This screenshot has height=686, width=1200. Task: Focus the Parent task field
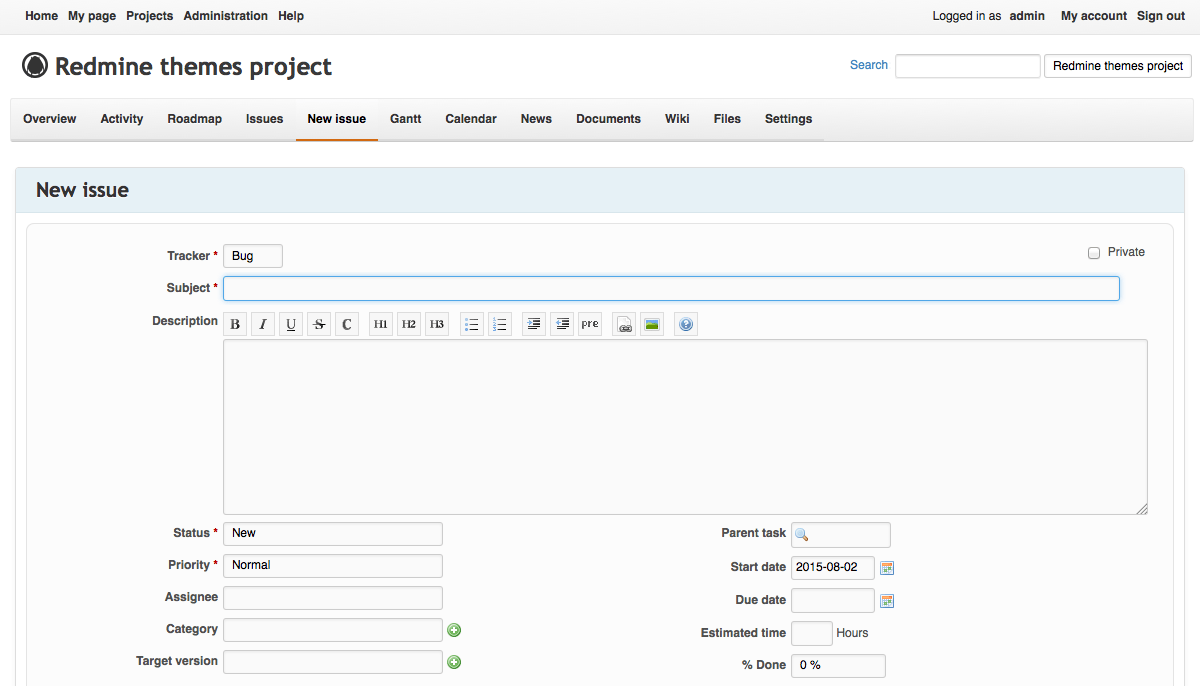tap(841, 535)
